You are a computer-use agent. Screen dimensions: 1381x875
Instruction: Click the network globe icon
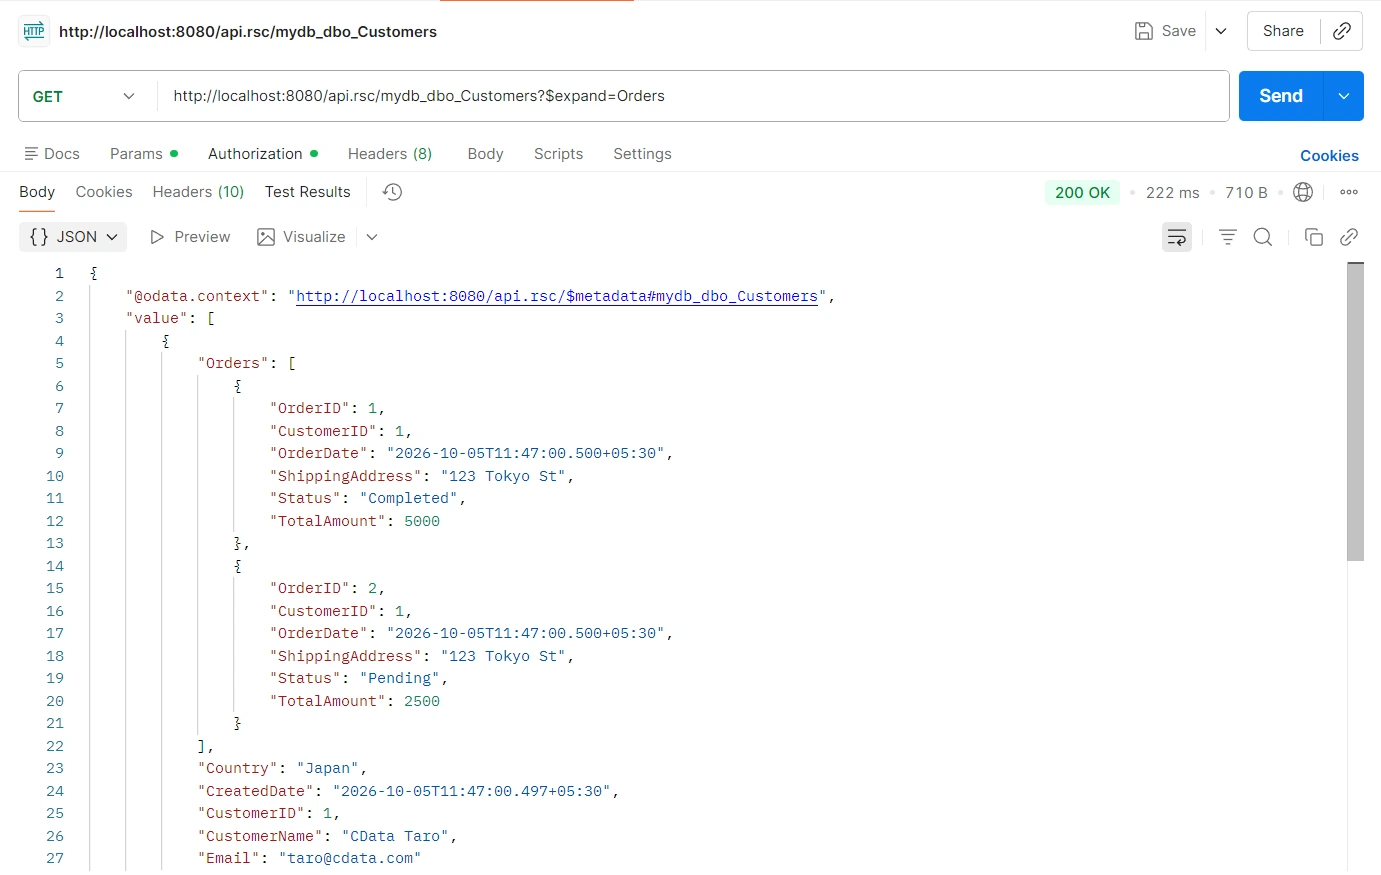(1303, 192)
